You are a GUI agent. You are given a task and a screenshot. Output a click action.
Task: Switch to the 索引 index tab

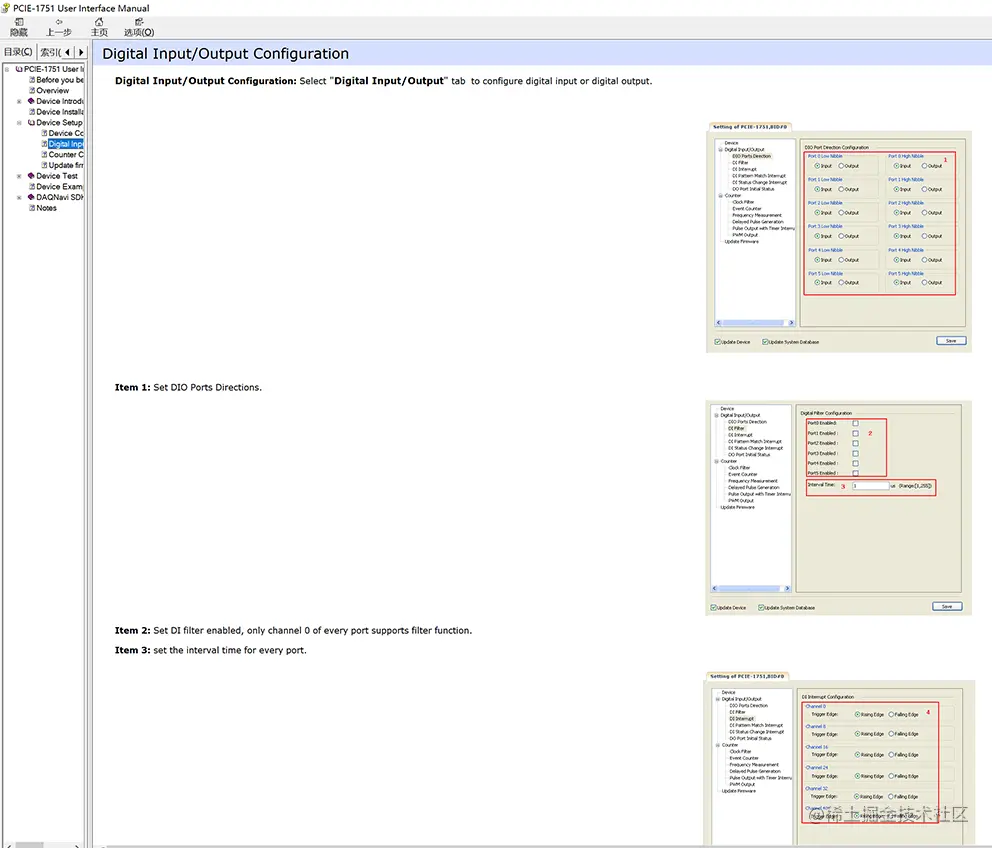[x=50, y=52]
